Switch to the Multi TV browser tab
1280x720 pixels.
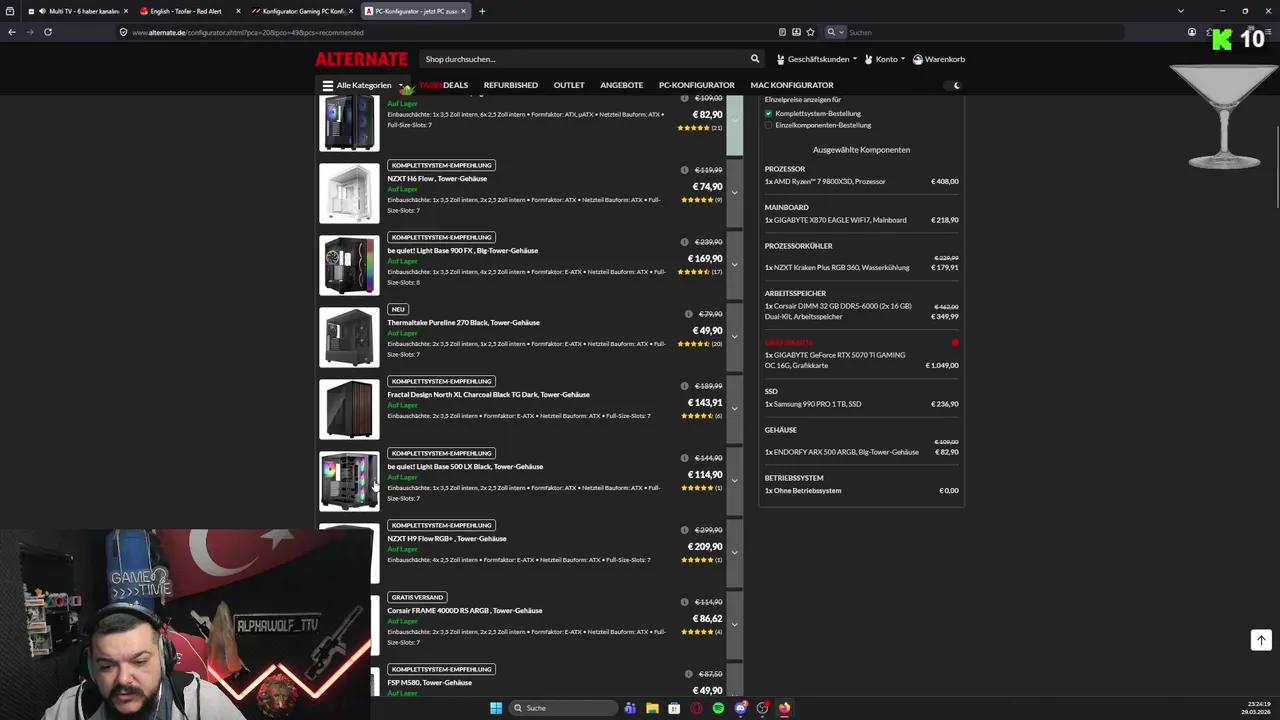click(78, 11)
